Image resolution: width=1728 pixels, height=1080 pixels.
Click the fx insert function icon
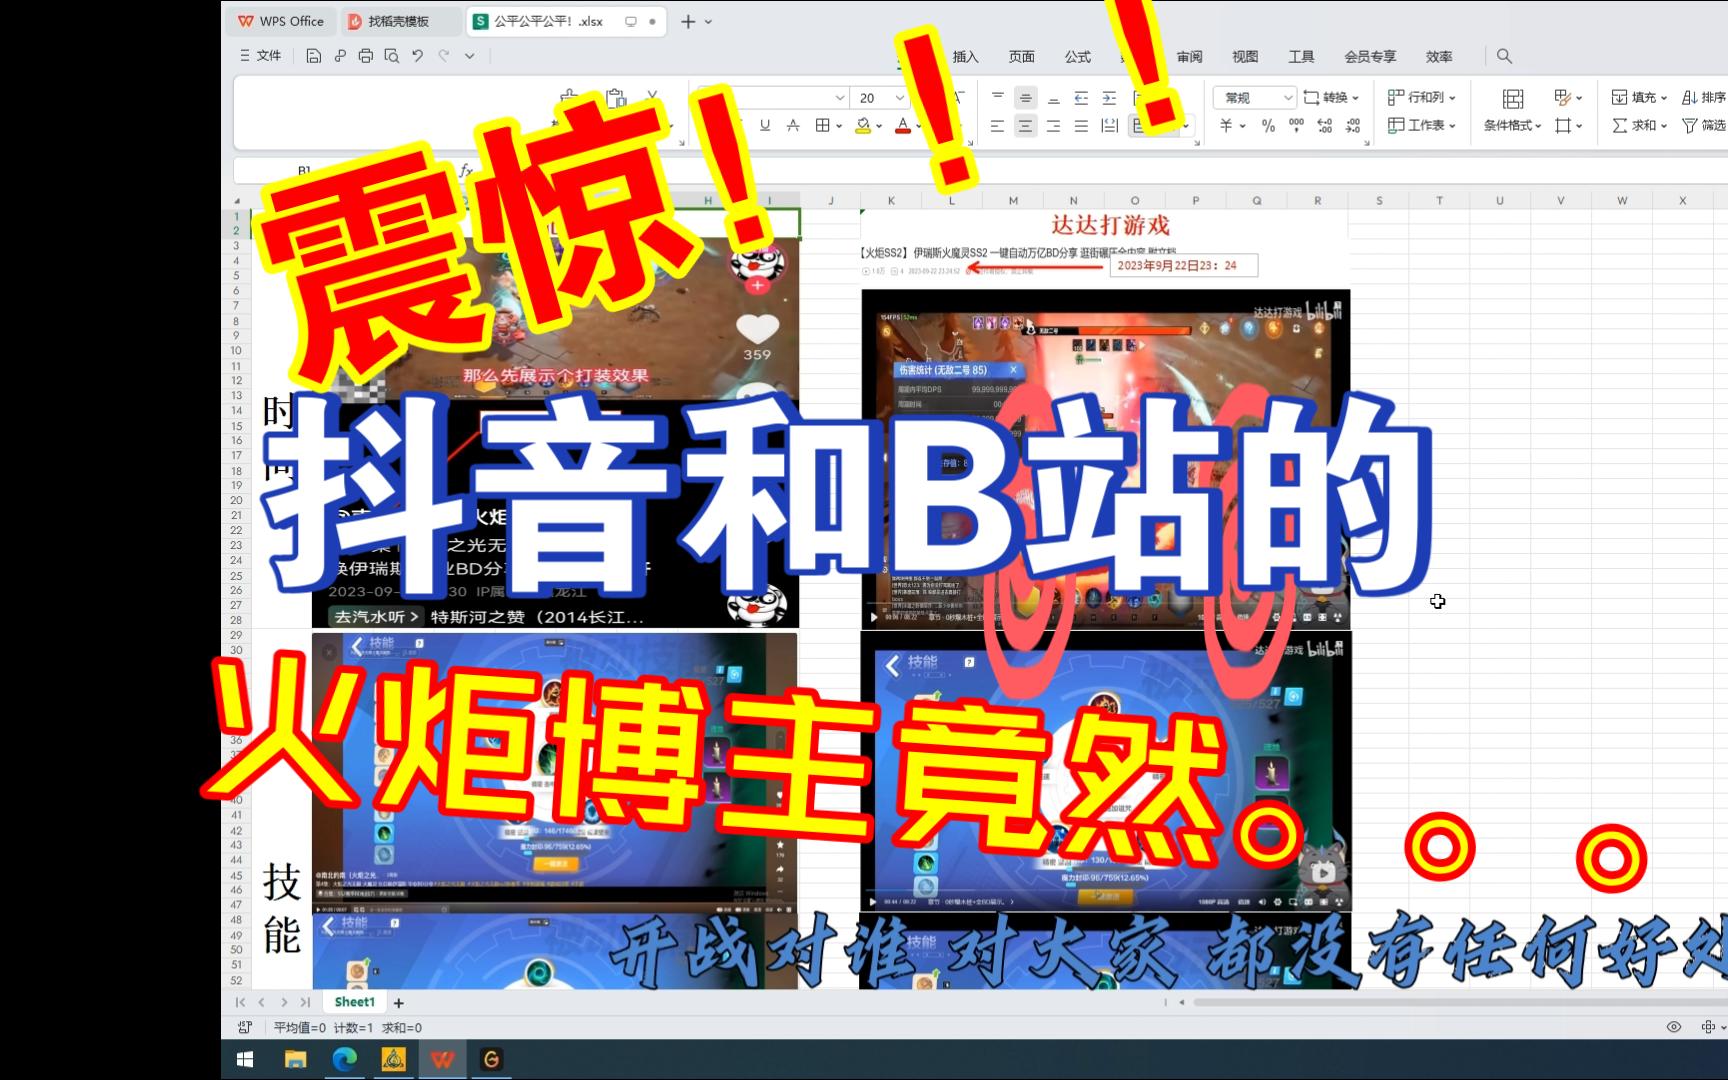point(466,171)
